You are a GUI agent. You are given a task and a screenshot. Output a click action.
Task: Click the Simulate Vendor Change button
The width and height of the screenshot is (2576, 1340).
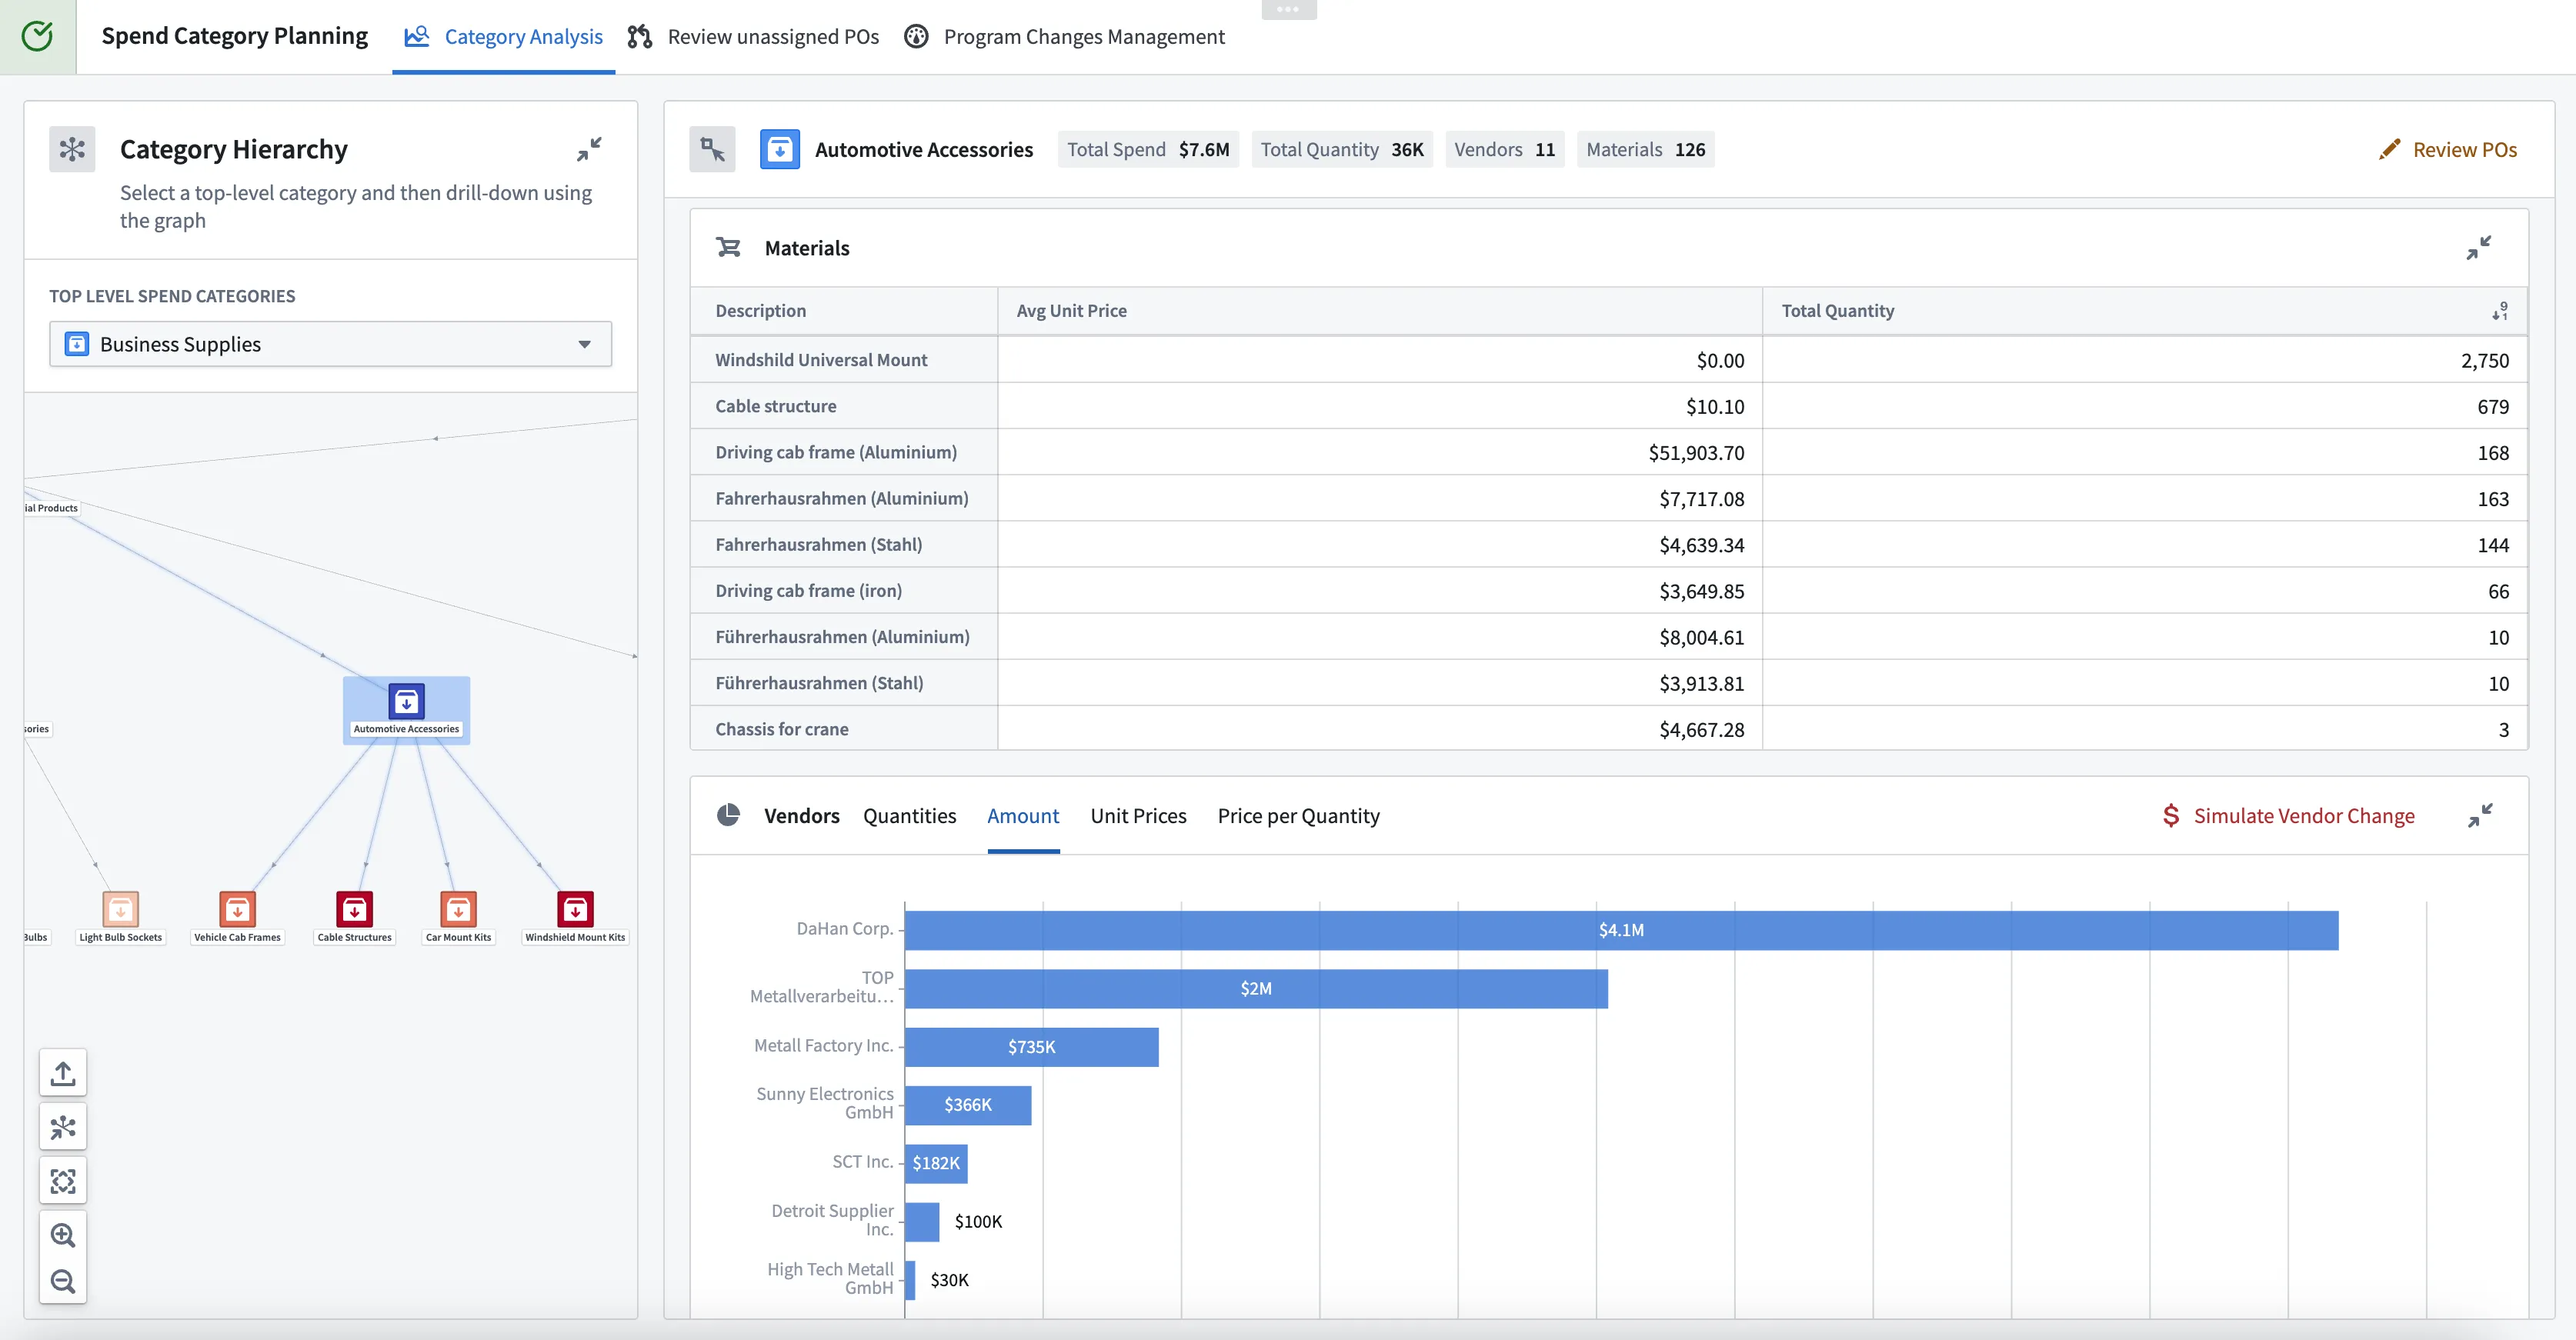[2288, 816]
